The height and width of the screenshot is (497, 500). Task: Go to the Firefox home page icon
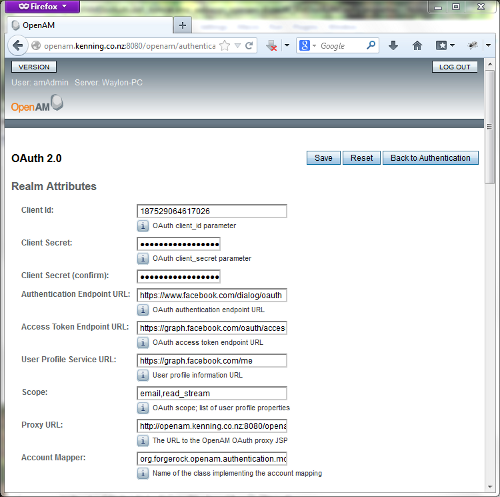(417, 46)
